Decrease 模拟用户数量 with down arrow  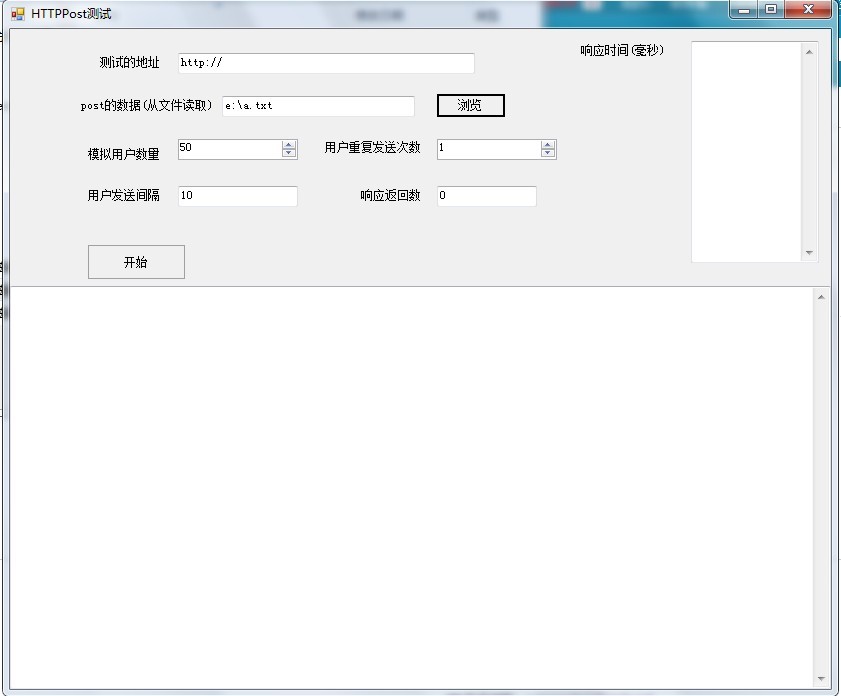pyautogui.click(x=289, y=153)
